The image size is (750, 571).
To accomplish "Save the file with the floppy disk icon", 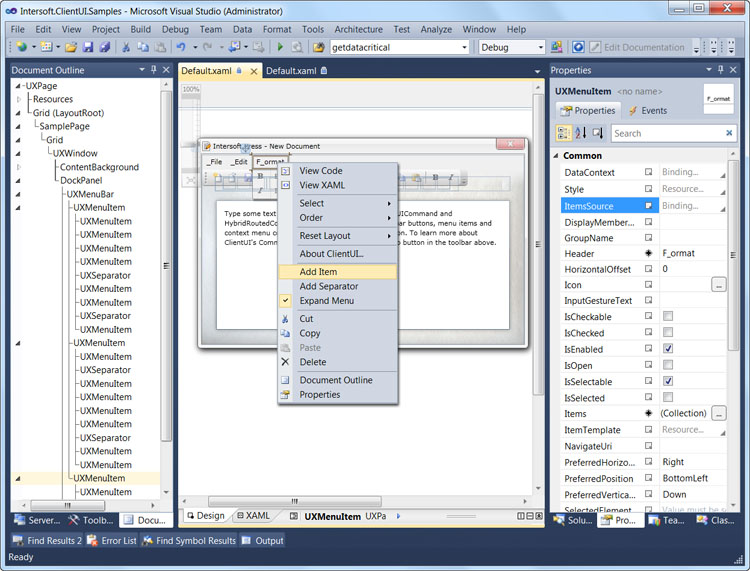I will tap(88, 47).
